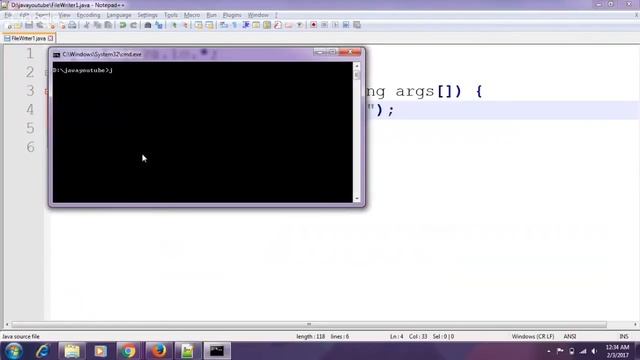This screenshot has height=360, width=640.
Task: Click the Close All toolbar icon
Action: (62, 25)
